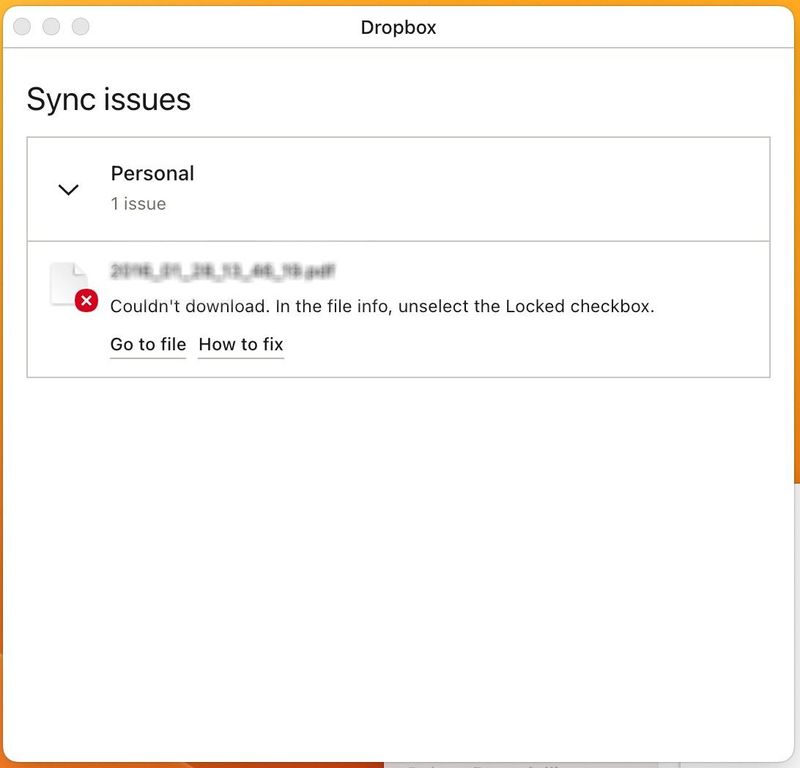Click the Sync issues heading
800x768 pixels.
(x=108, y=100)
